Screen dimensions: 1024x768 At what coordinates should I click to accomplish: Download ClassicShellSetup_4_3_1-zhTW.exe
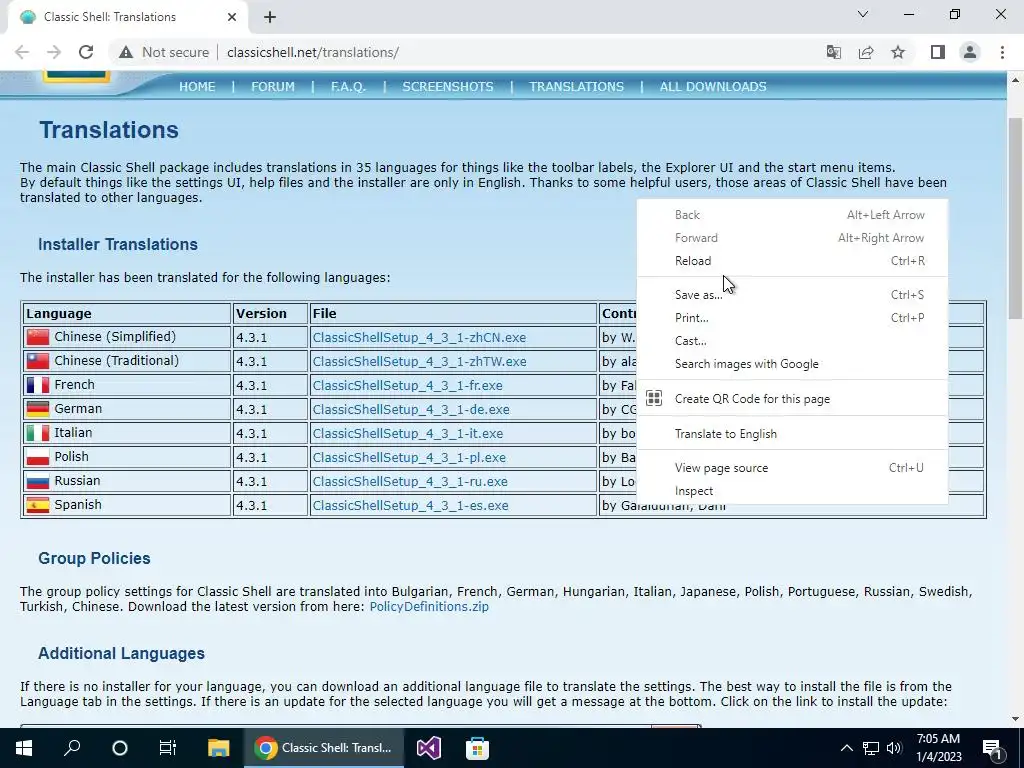pyautogui.click(x=419, y=362)
